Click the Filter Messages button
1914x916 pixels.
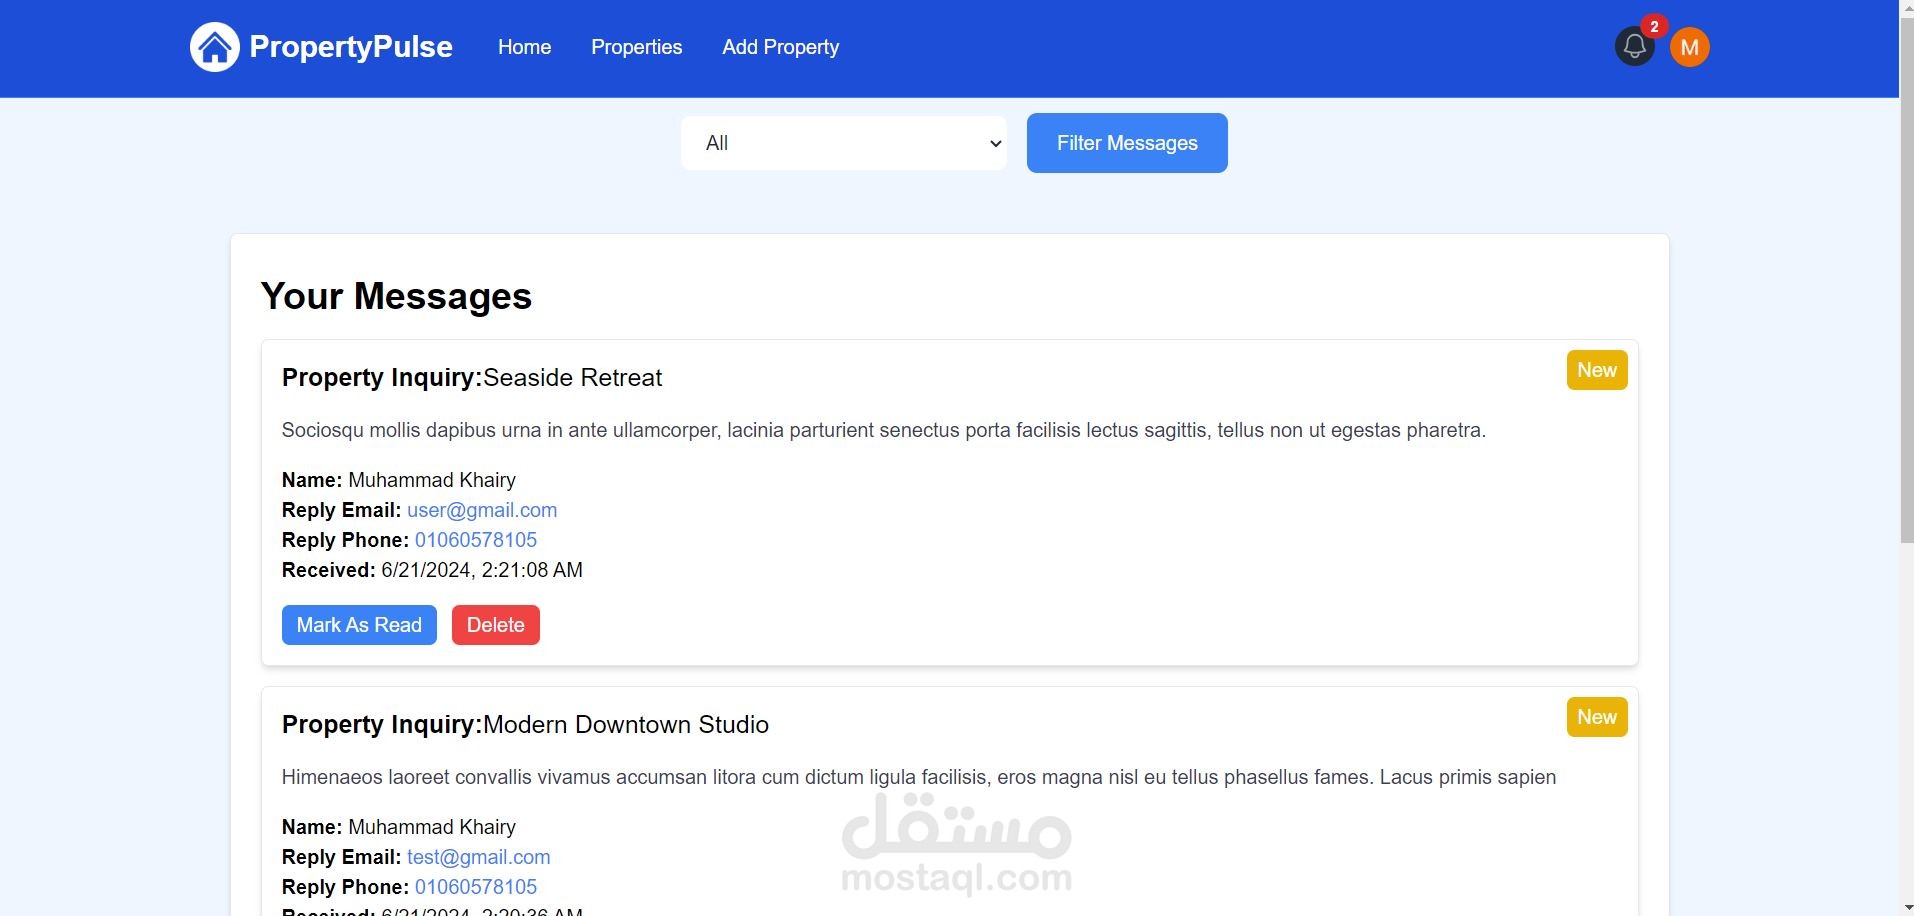(x=1127, y=143)
